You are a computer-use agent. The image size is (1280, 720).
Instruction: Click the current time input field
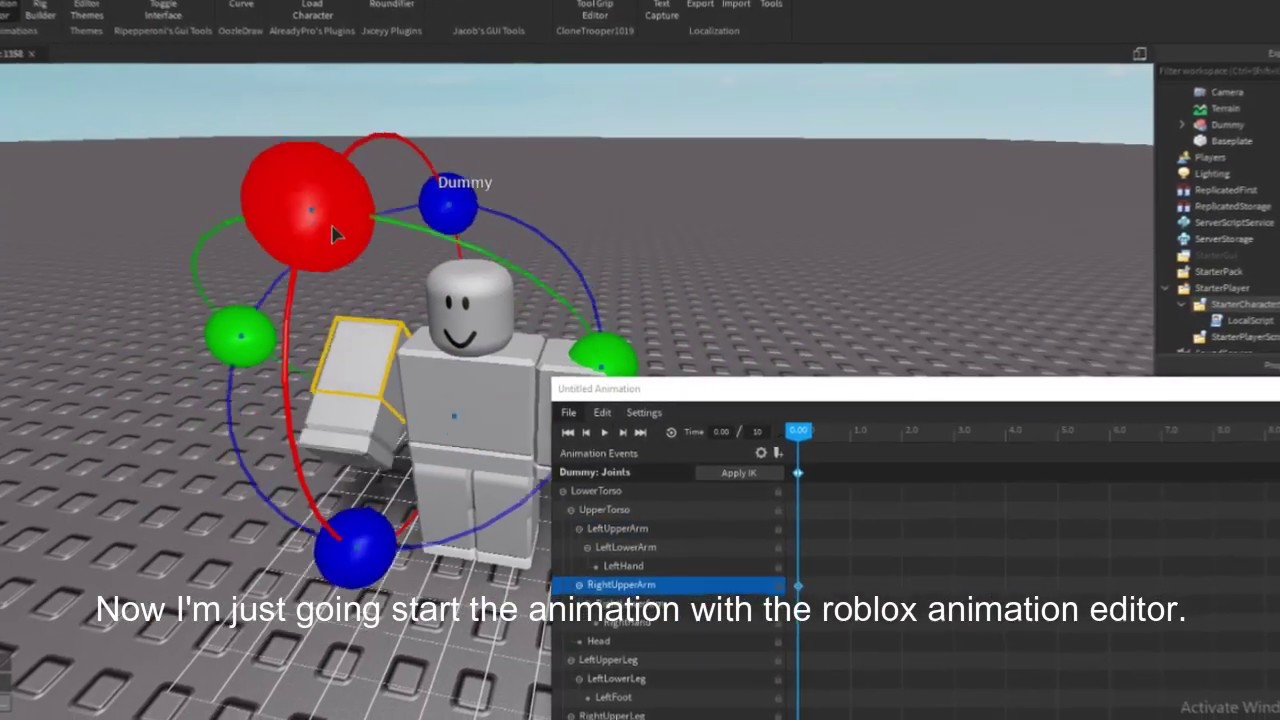pos(721,432)
